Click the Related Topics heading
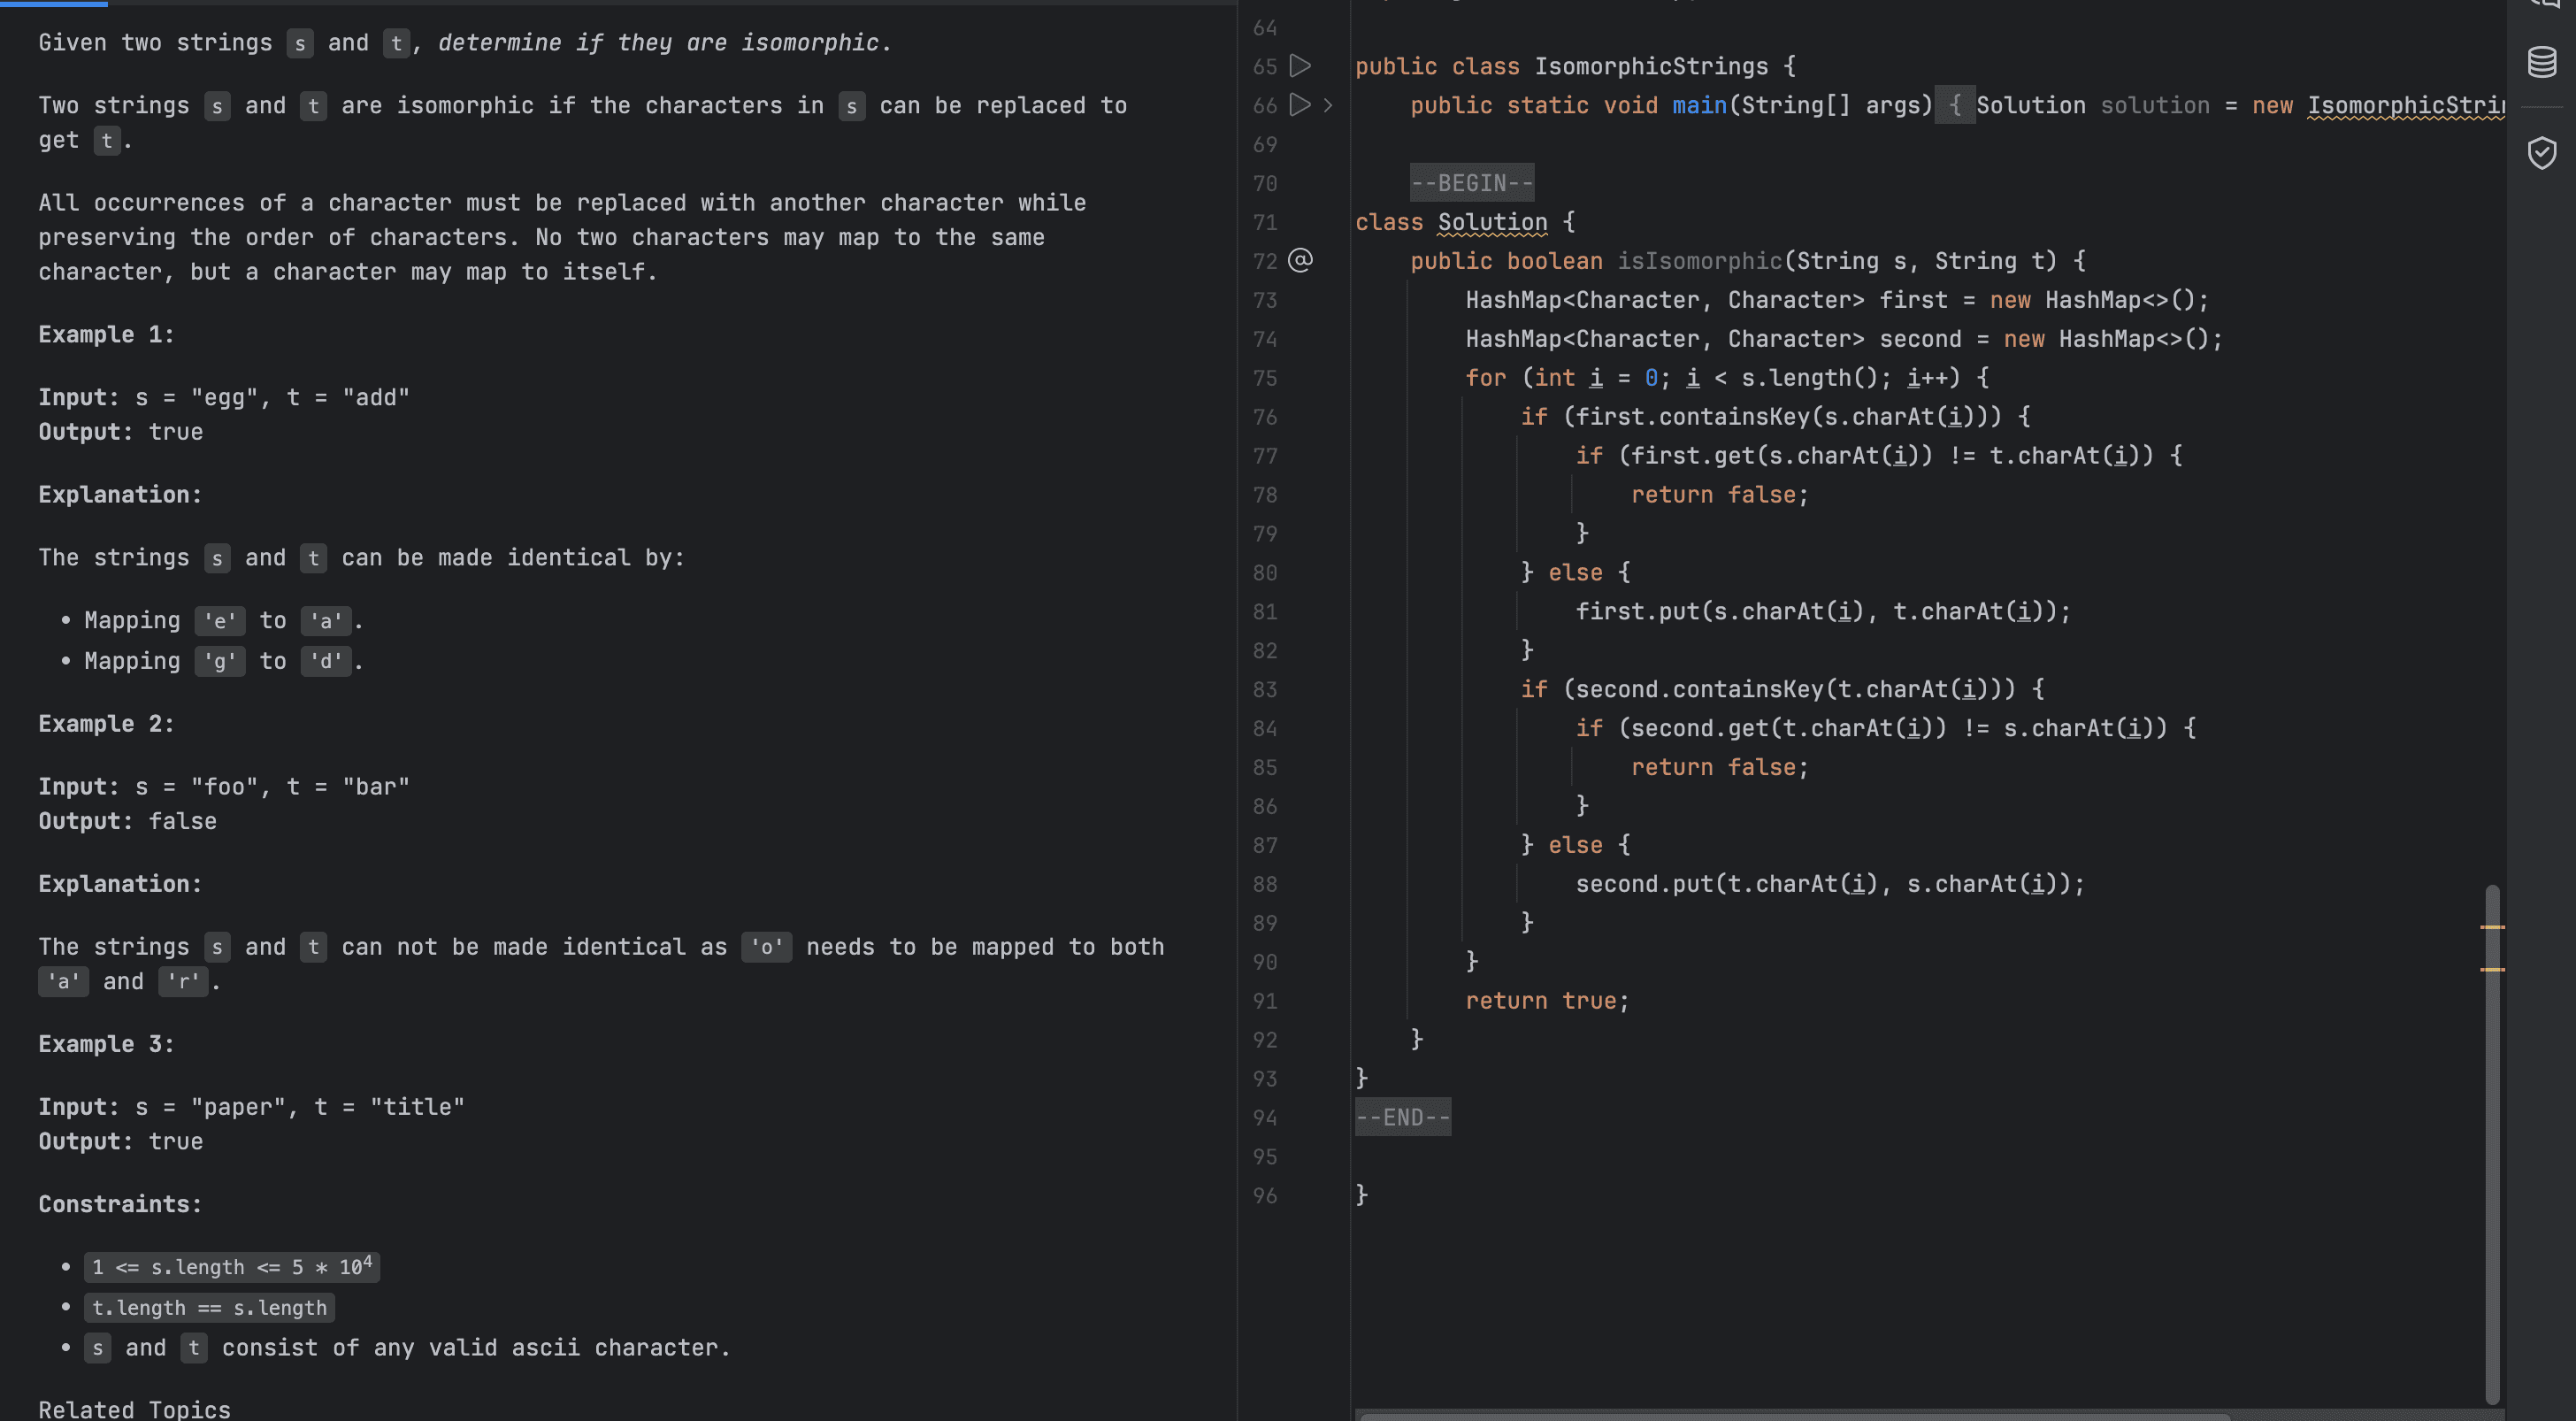The image size is (2576, 1421). click(134, 1409)
